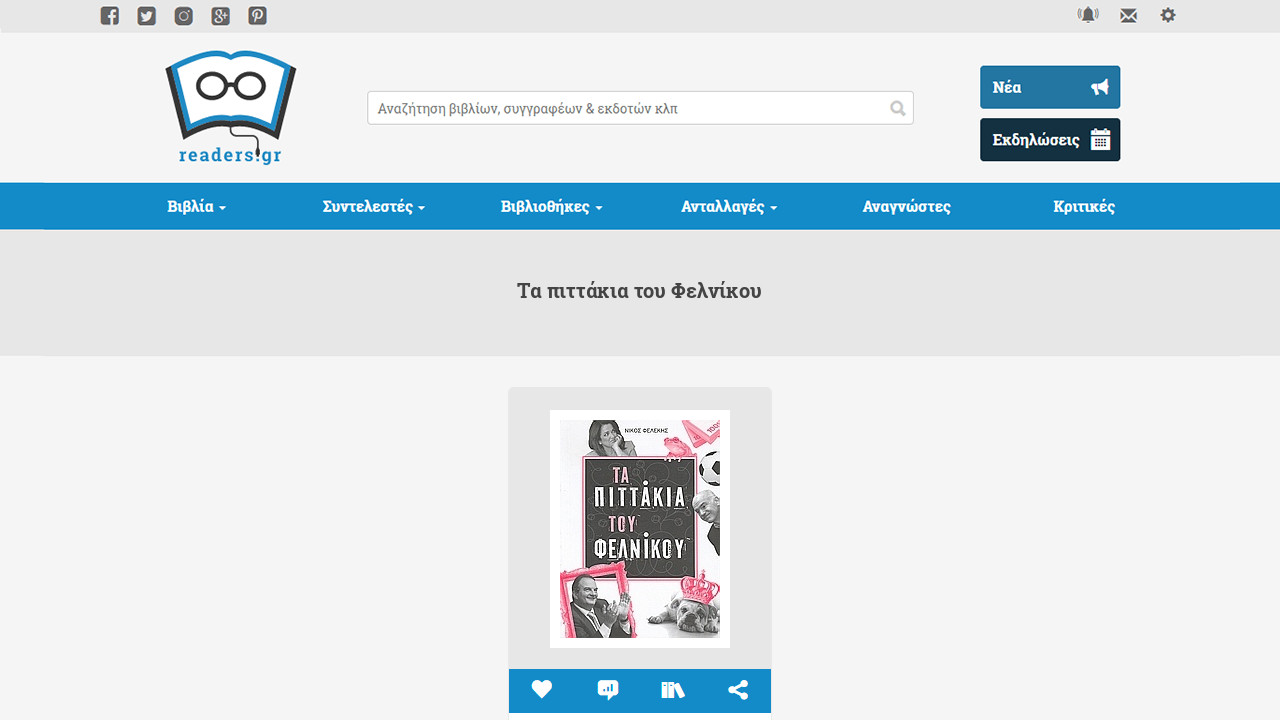Go to Κριτικές in navigation bar
Viewport: 1280px width, 720px height.
click(x=1084, y=207)
